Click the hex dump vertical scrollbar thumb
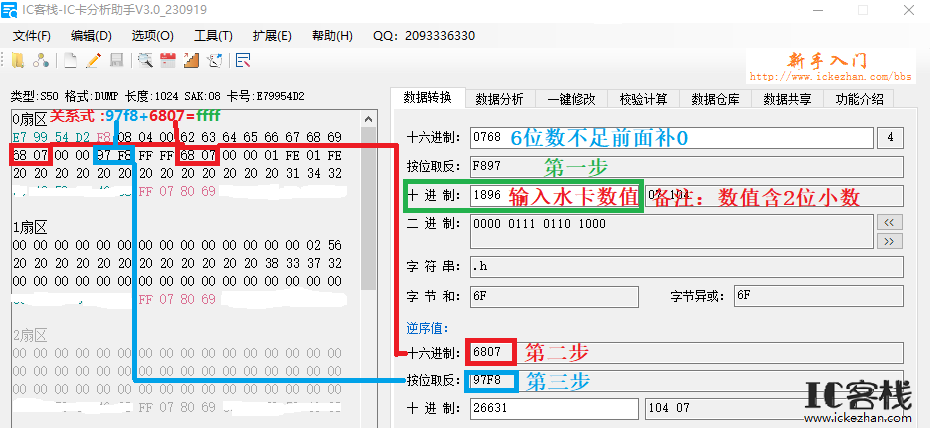This screenshot has height=429, width=930. click(x=369, y=208)
